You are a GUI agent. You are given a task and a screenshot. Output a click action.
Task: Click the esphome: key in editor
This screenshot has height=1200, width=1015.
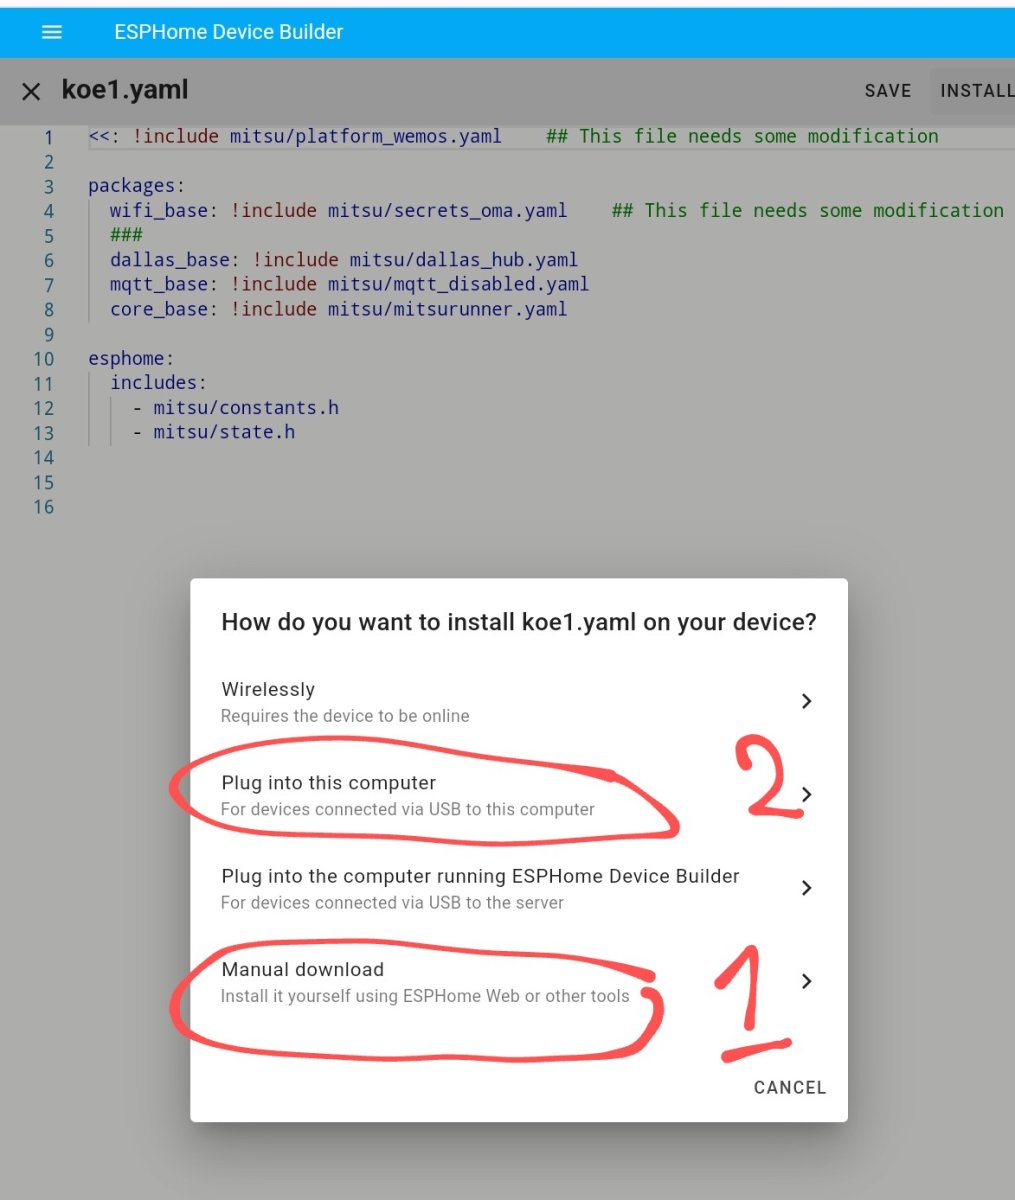(131, 359)
